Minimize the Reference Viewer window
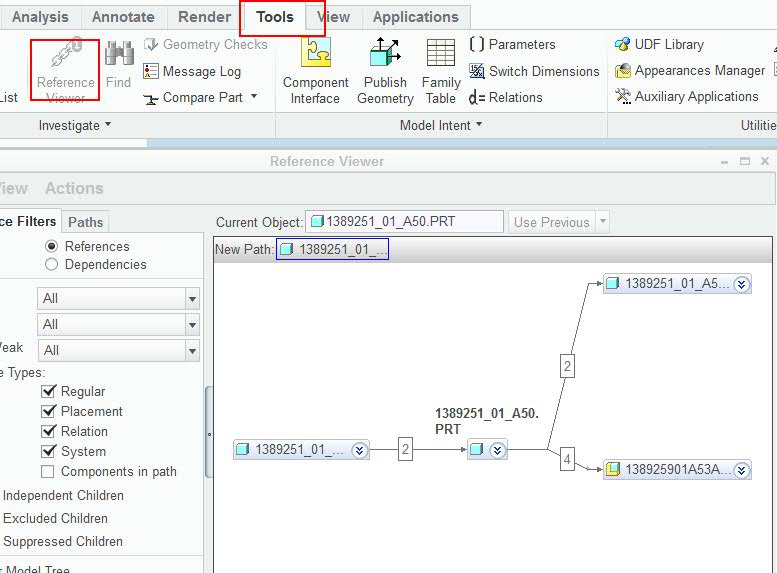 point(724,162)
